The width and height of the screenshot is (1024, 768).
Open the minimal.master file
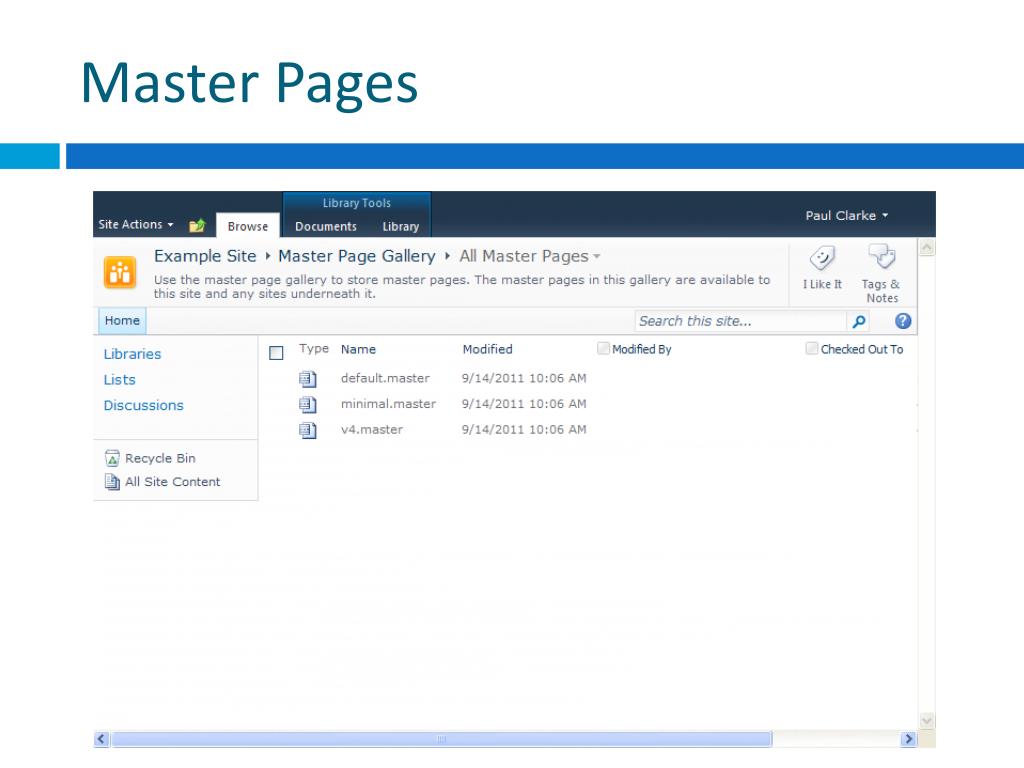[389, 404]
